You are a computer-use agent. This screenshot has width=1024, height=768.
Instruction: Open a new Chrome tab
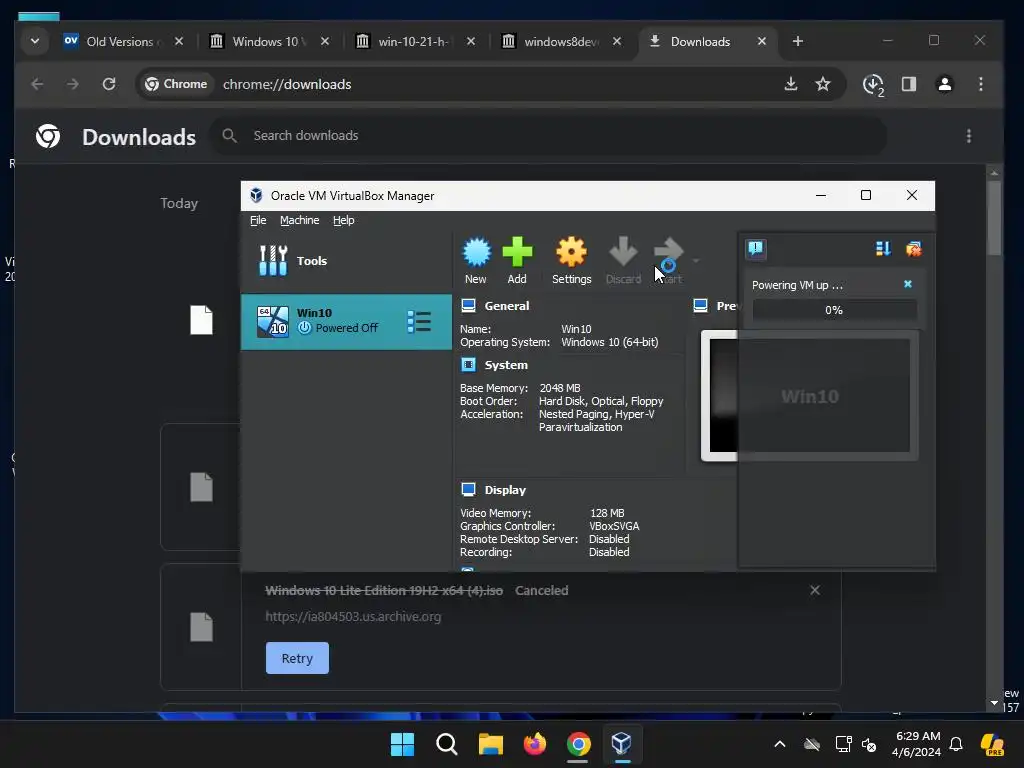pos(797,41)
